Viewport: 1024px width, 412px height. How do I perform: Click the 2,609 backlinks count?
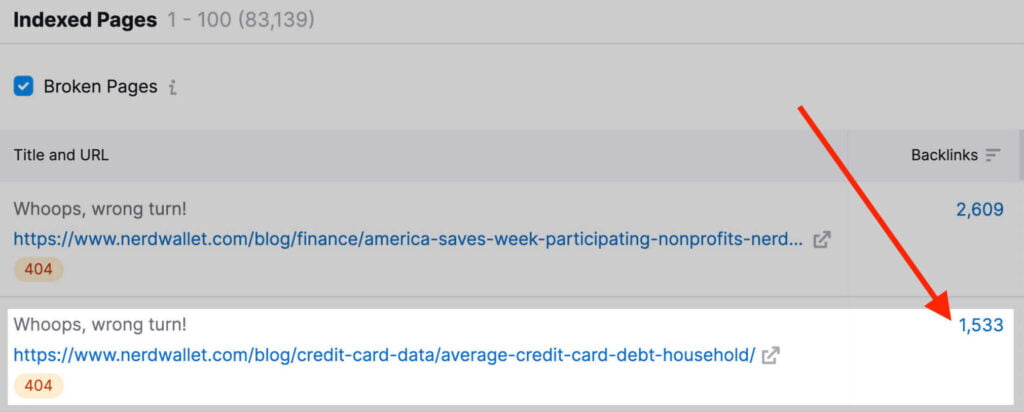point(979,209)
